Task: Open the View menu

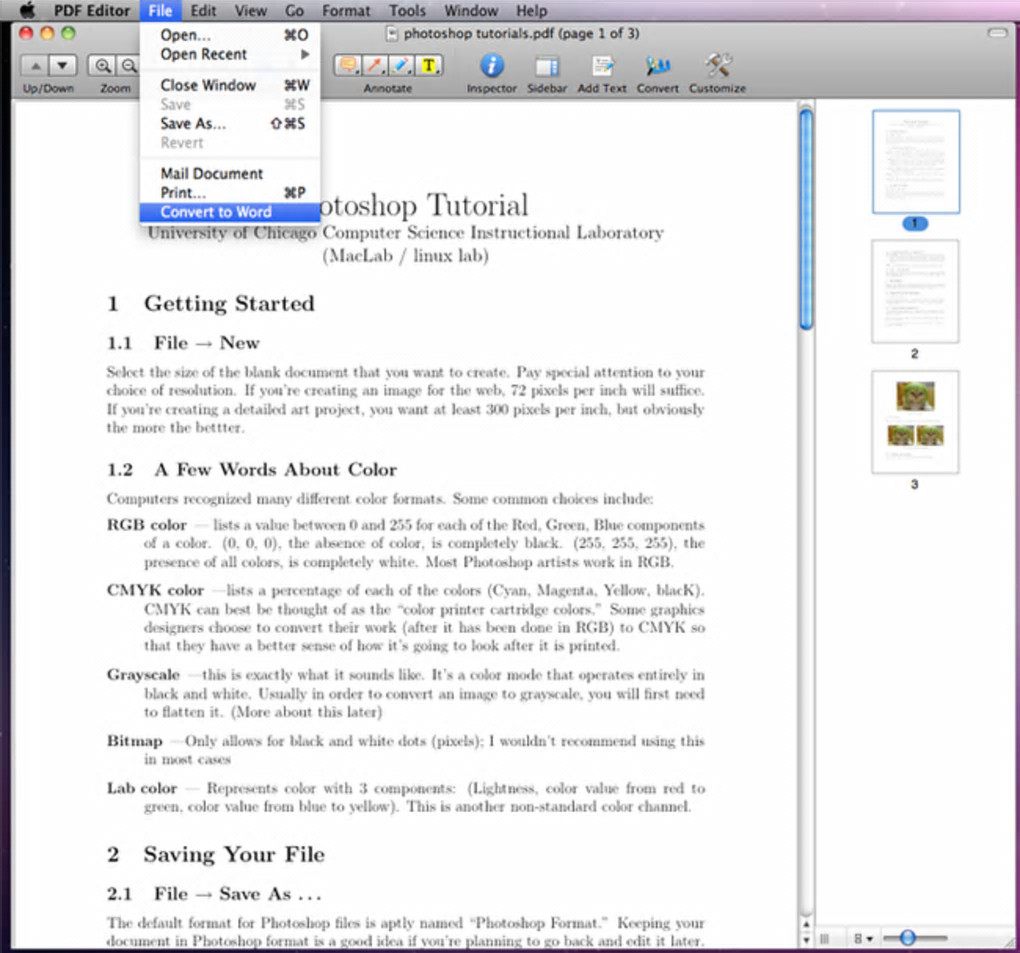Action: click(x=250, y=10)
